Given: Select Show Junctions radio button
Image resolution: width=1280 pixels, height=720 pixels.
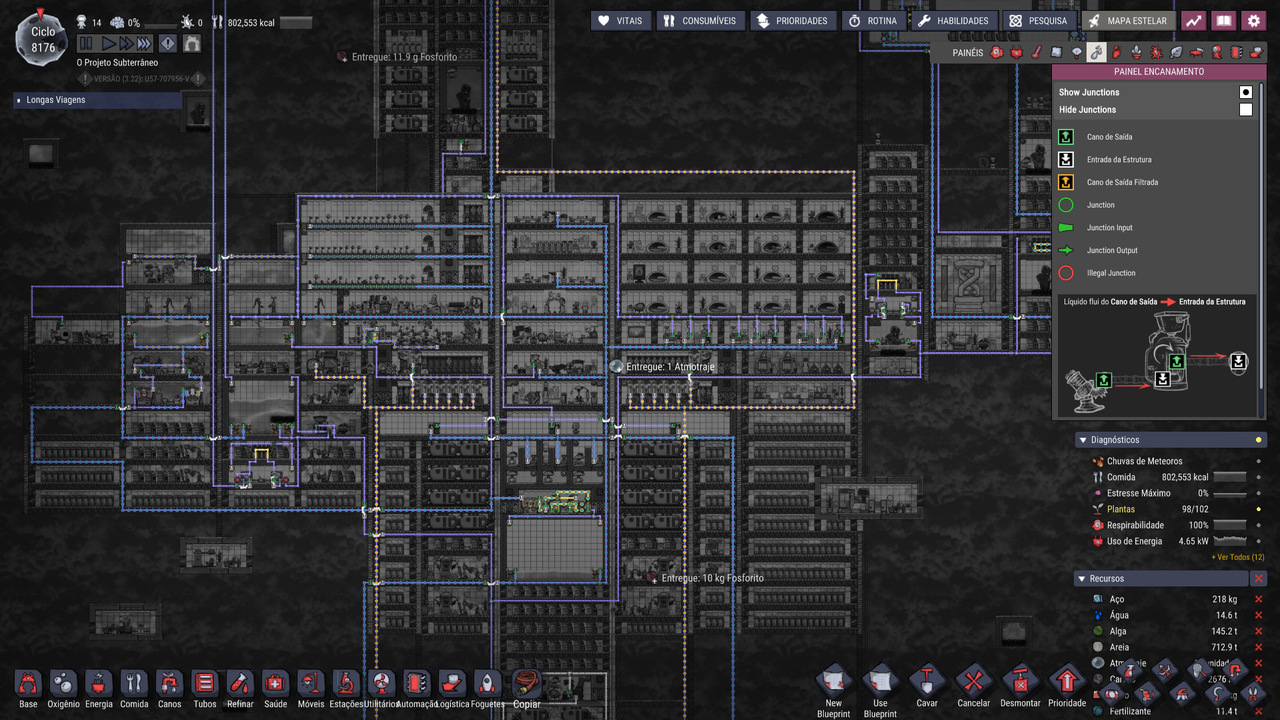Looking at the screenshot, I should (x=1245, y=92).
